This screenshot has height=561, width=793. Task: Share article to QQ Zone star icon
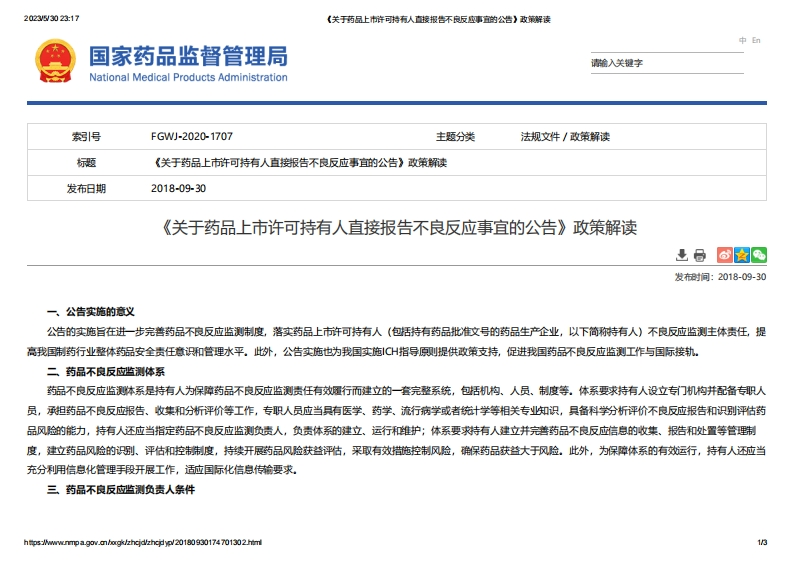point(742,255)
